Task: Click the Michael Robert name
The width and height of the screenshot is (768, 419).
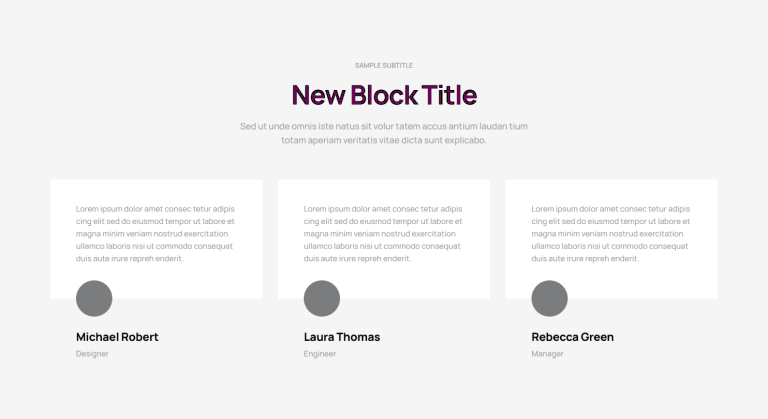Action: (117, 337)
